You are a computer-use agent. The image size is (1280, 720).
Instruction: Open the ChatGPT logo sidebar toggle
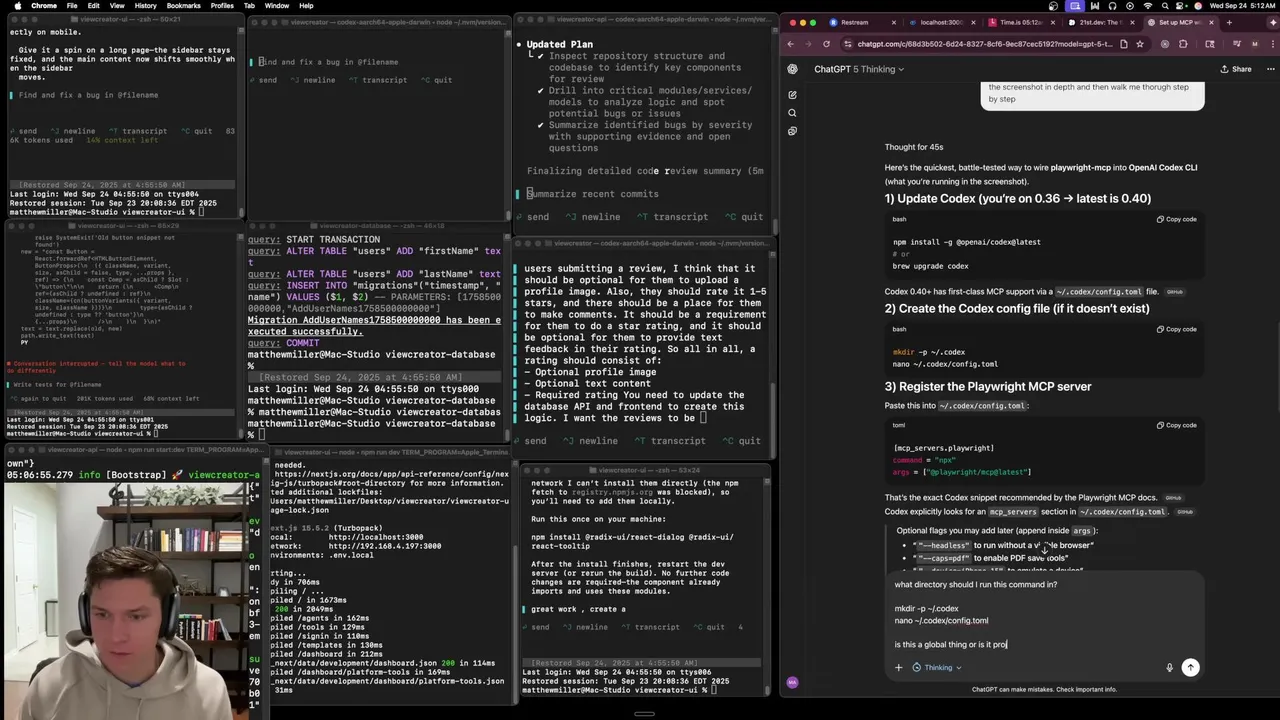tap(792, 69)
